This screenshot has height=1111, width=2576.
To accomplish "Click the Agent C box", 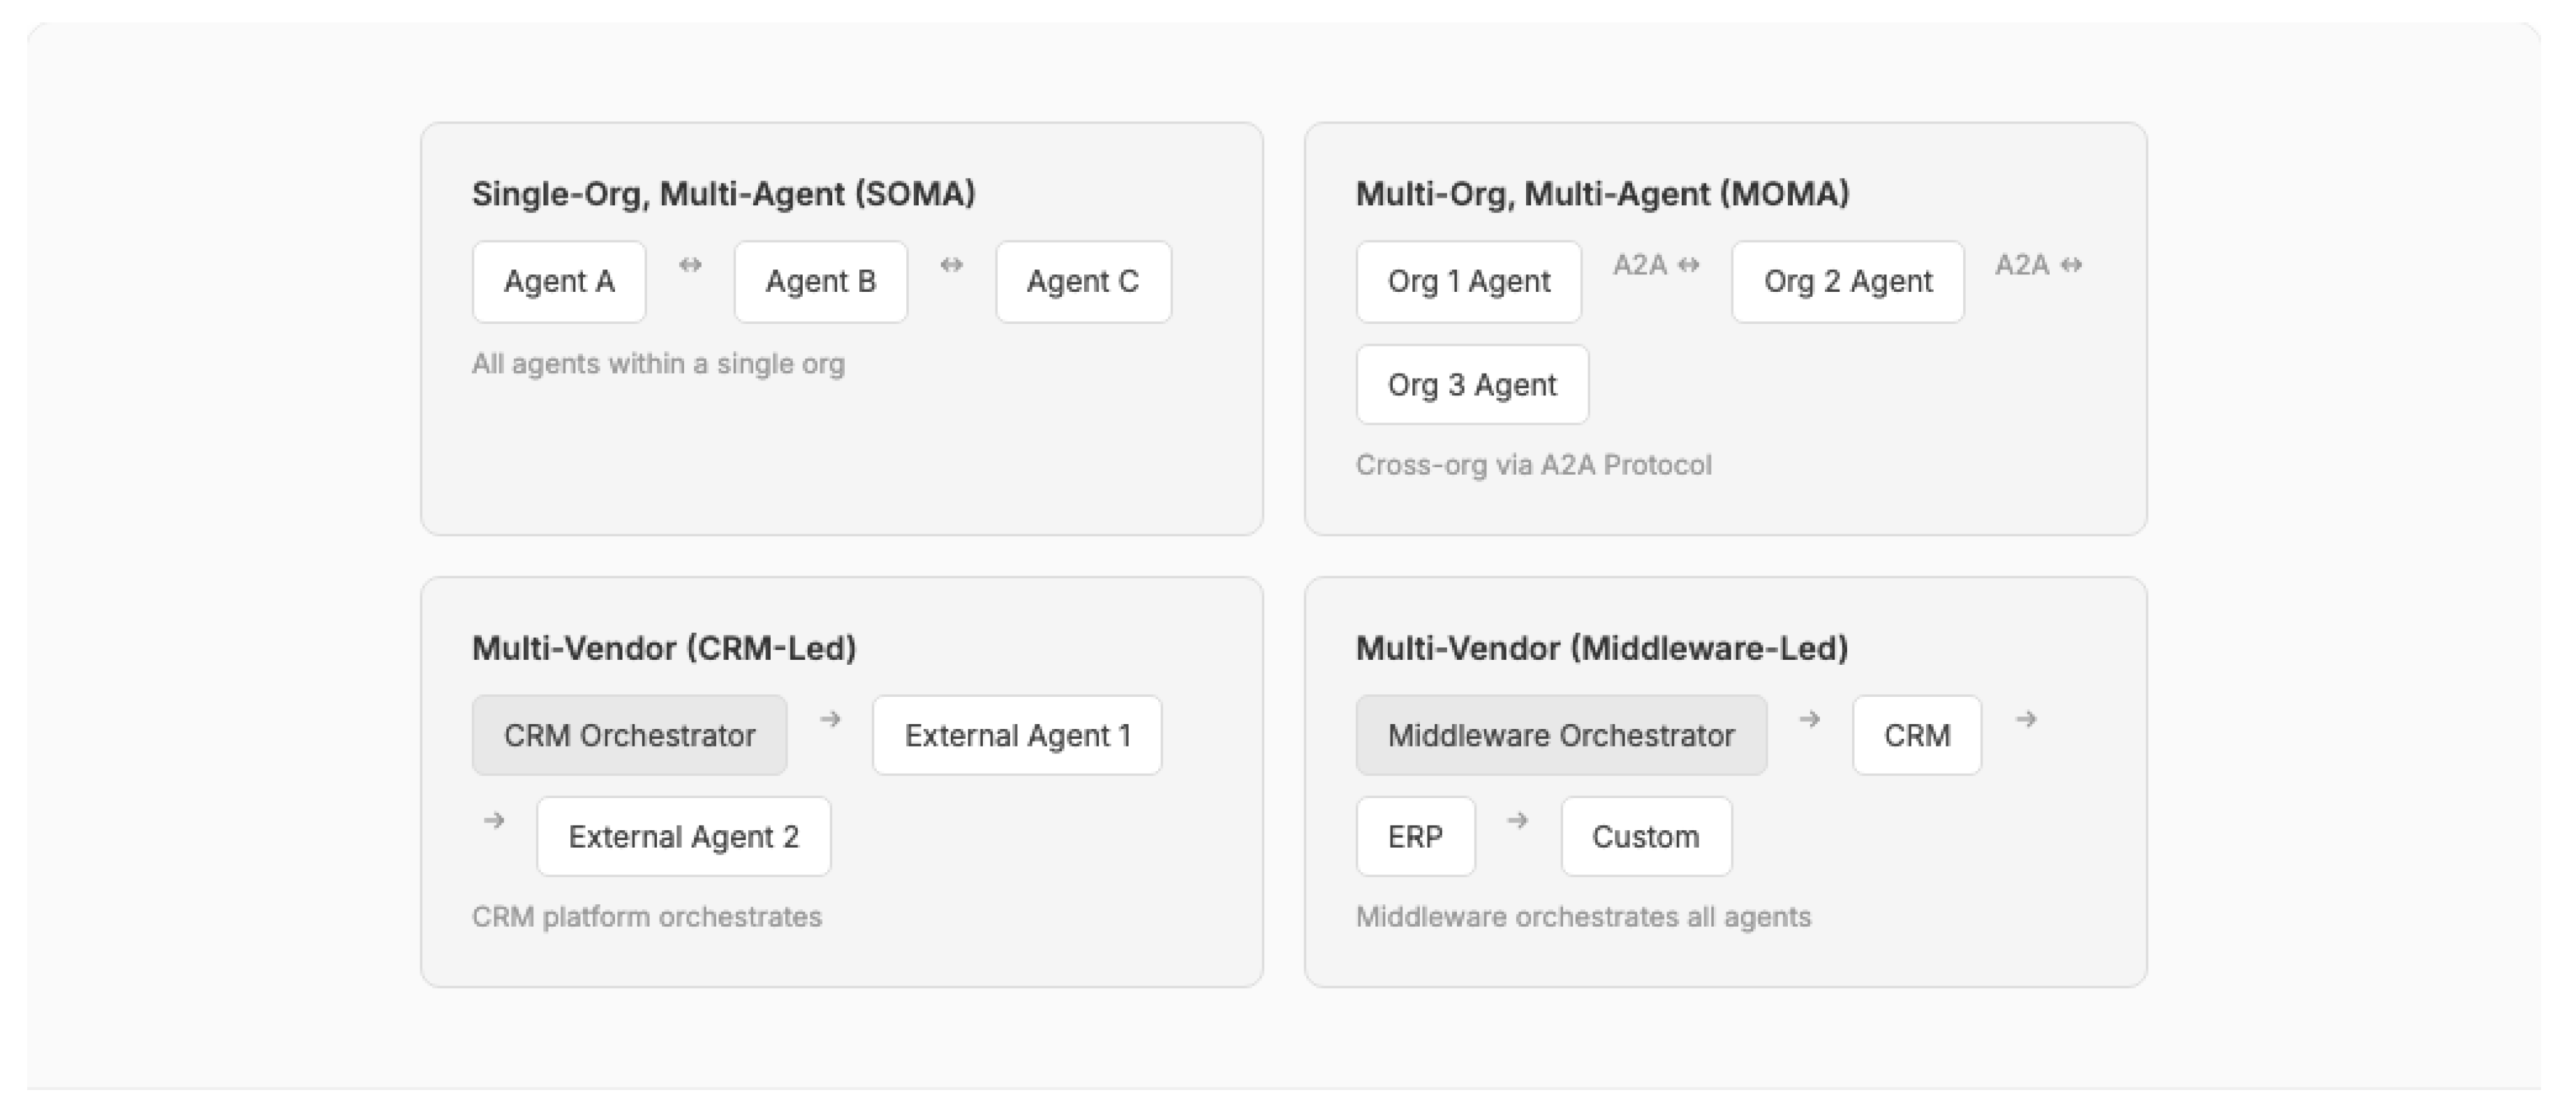I will 1083,282.
